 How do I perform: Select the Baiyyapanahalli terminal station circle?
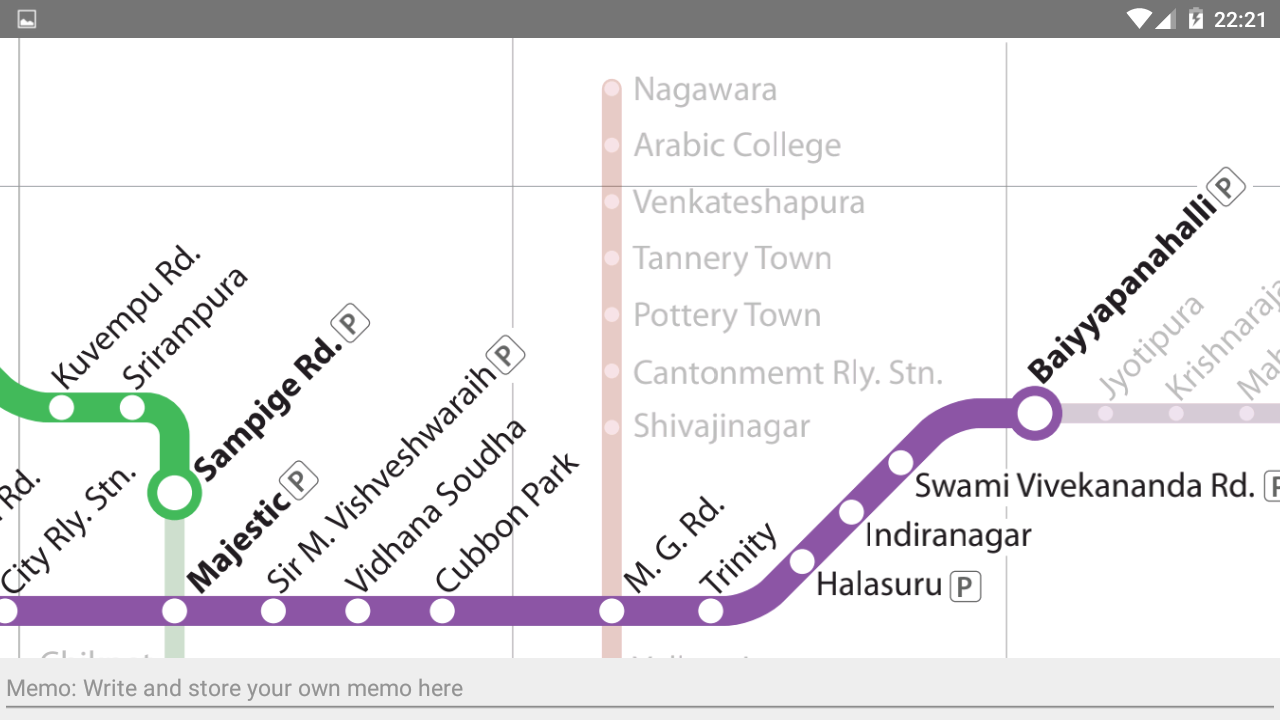click(x=1035, y=412)
